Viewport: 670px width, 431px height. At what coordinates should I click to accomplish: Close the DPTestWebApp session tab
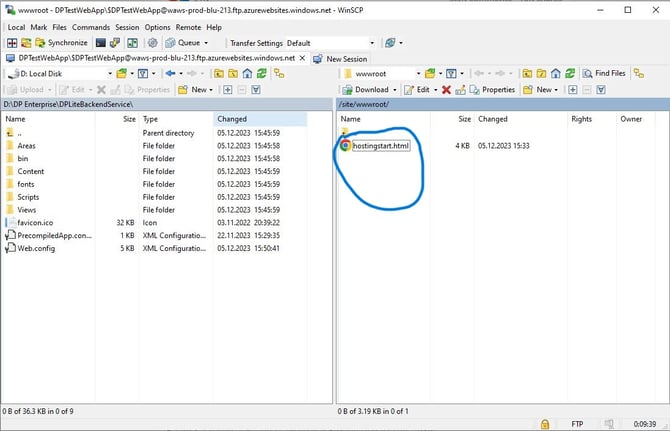point(302,58)
